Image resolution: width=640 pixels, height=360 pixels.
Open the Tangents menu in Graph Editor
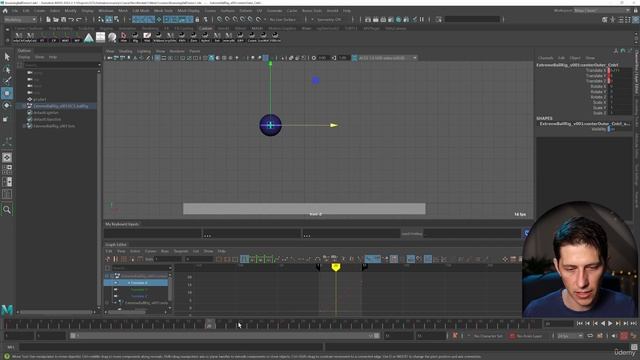click(181, 251)
